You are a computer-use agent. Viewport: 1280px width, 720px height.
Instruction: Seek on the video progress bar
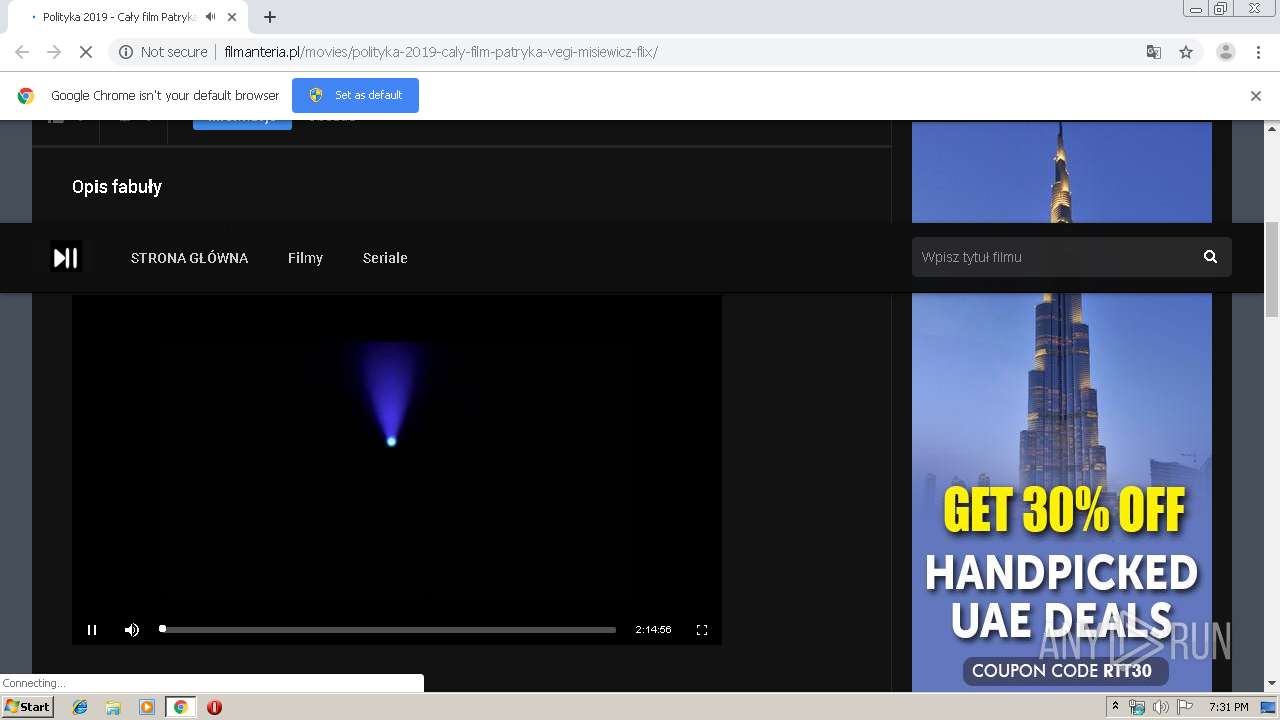pyautogui.click(x=388, y=630)
